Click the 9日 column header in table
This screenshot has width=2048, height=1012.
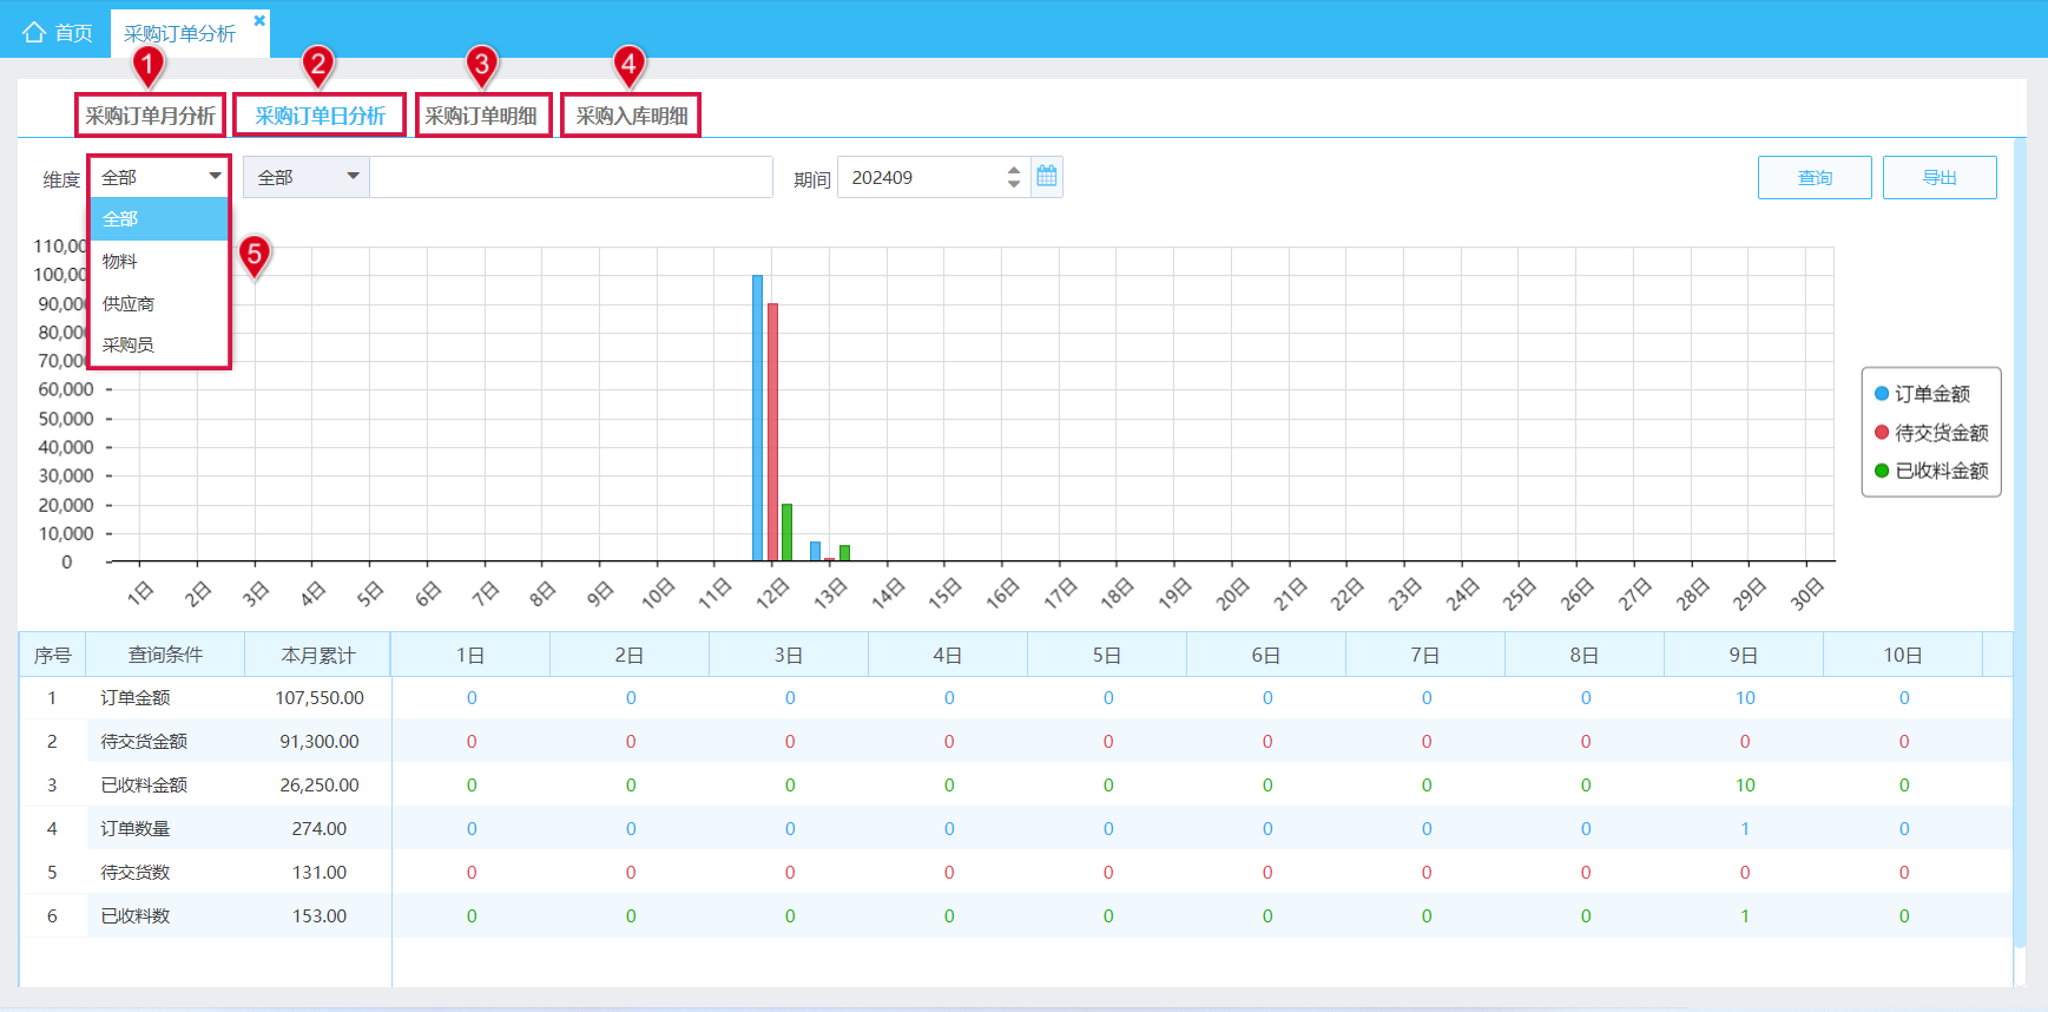1744,655
